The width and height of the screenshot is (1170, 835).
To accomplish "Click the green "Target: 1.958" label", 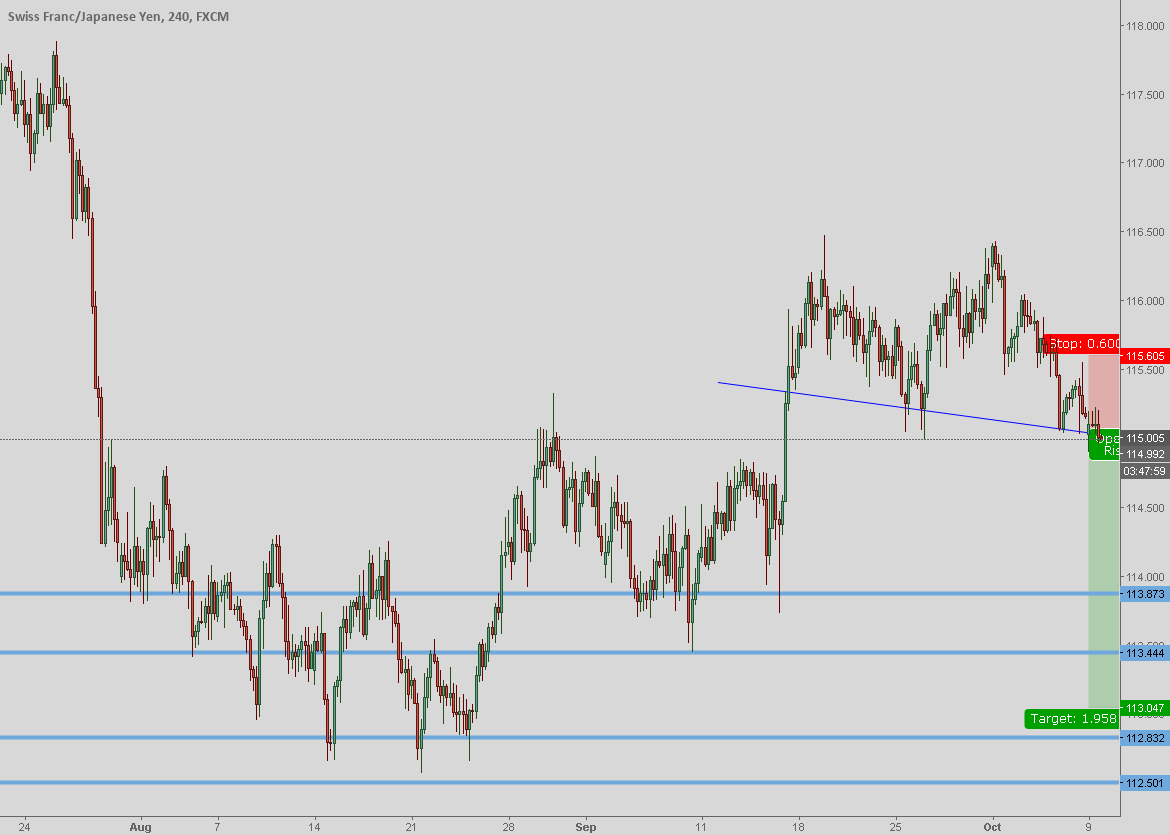I will coord(1070,718).
